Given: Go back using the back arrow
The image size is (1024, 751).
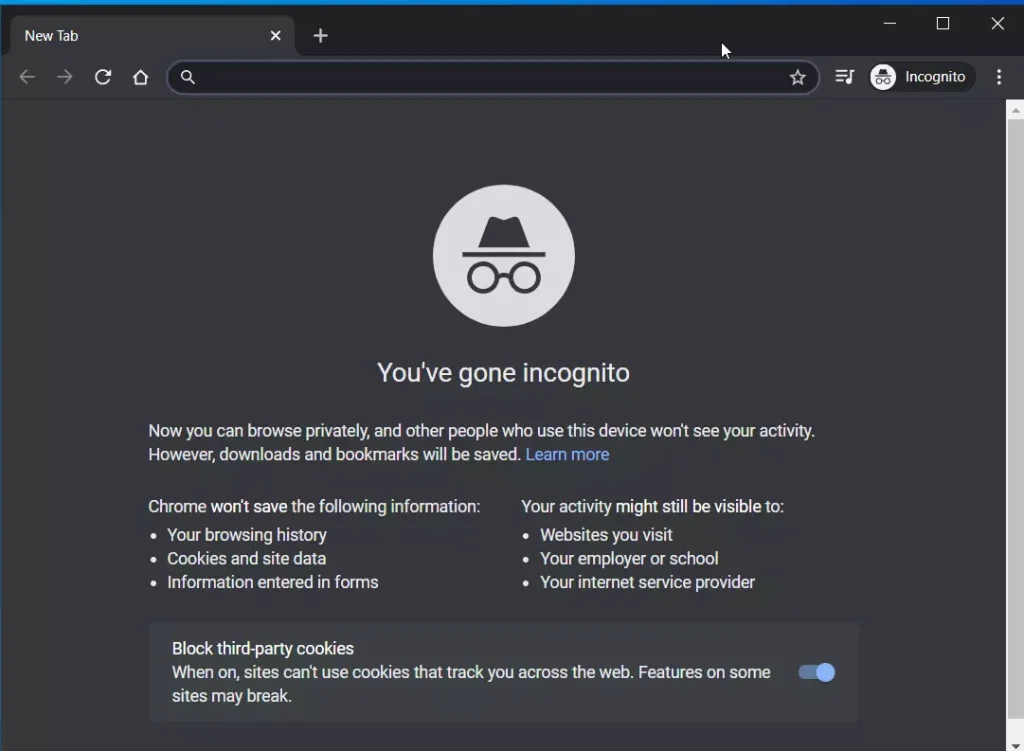Looking at the screenshot, I should tap(27, 77).
